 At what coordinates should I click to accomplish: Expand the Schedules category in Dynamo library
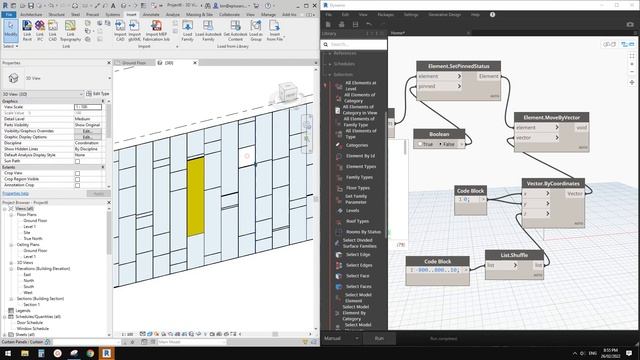coord(330,64)
